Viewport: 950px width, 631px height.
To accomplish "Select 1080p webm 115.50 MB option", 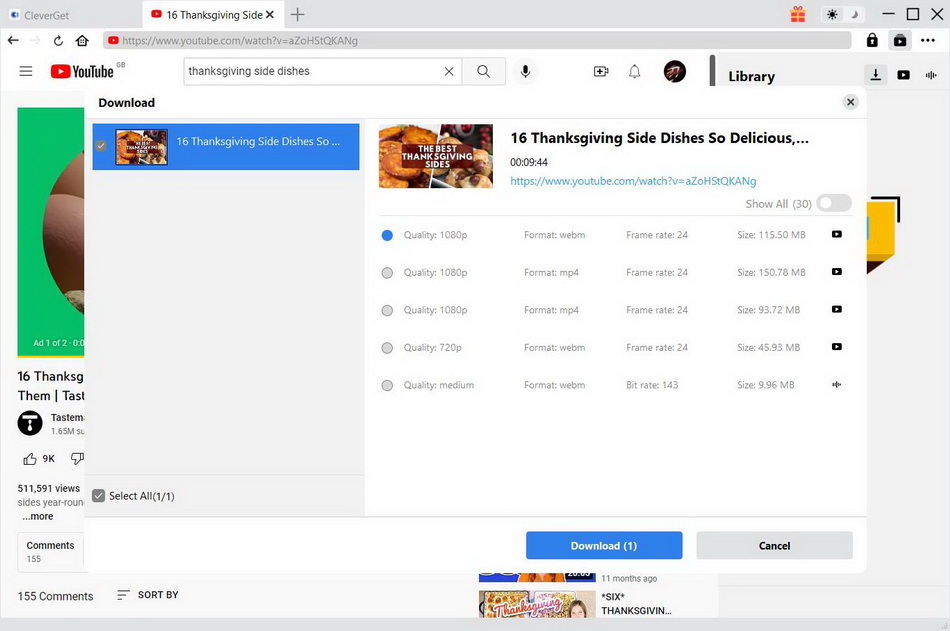I will coord(387,235).
